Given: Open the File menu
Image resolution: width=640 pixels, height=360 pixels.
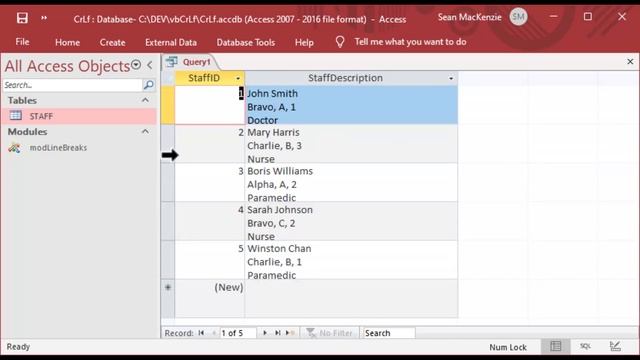Looking at the screenshot, I should [22, 42].
